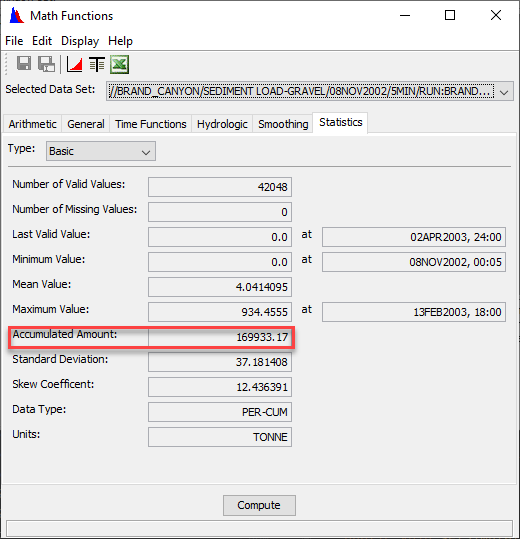Image resolution: width=520 pixels, height=539 pixels.
Task: Click the Math Functions app icon
Action: click(x=16, y=16)
